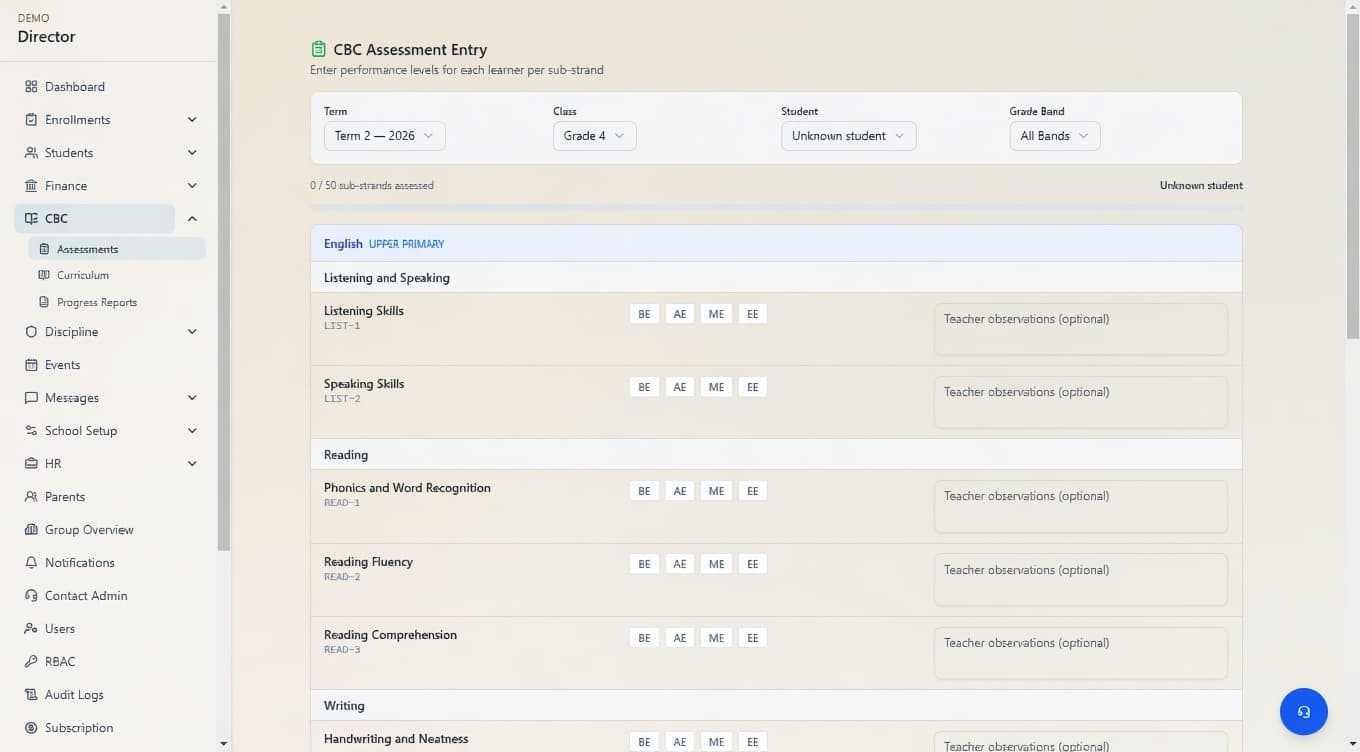Click Teacher observations field for Reading Fluency
Image resolution: width=1360 pixels, height=752 pixels.
(x=1081, y=580)
